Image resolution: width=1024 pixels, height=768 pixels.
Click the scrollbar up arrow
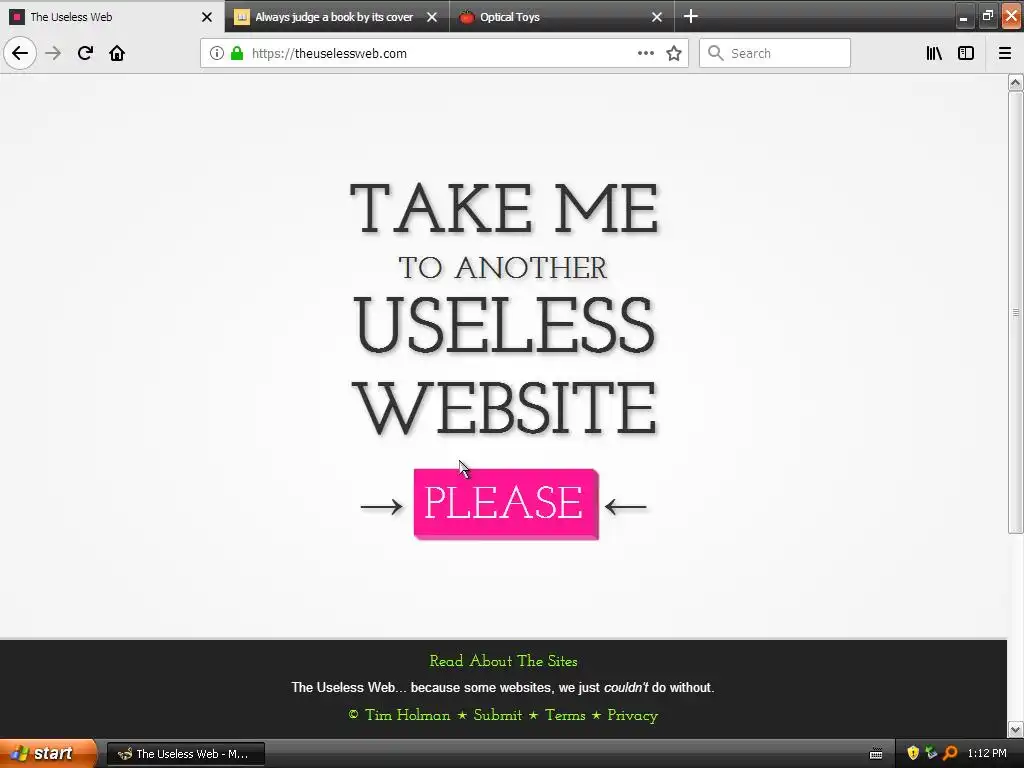tap(1015, 82)
